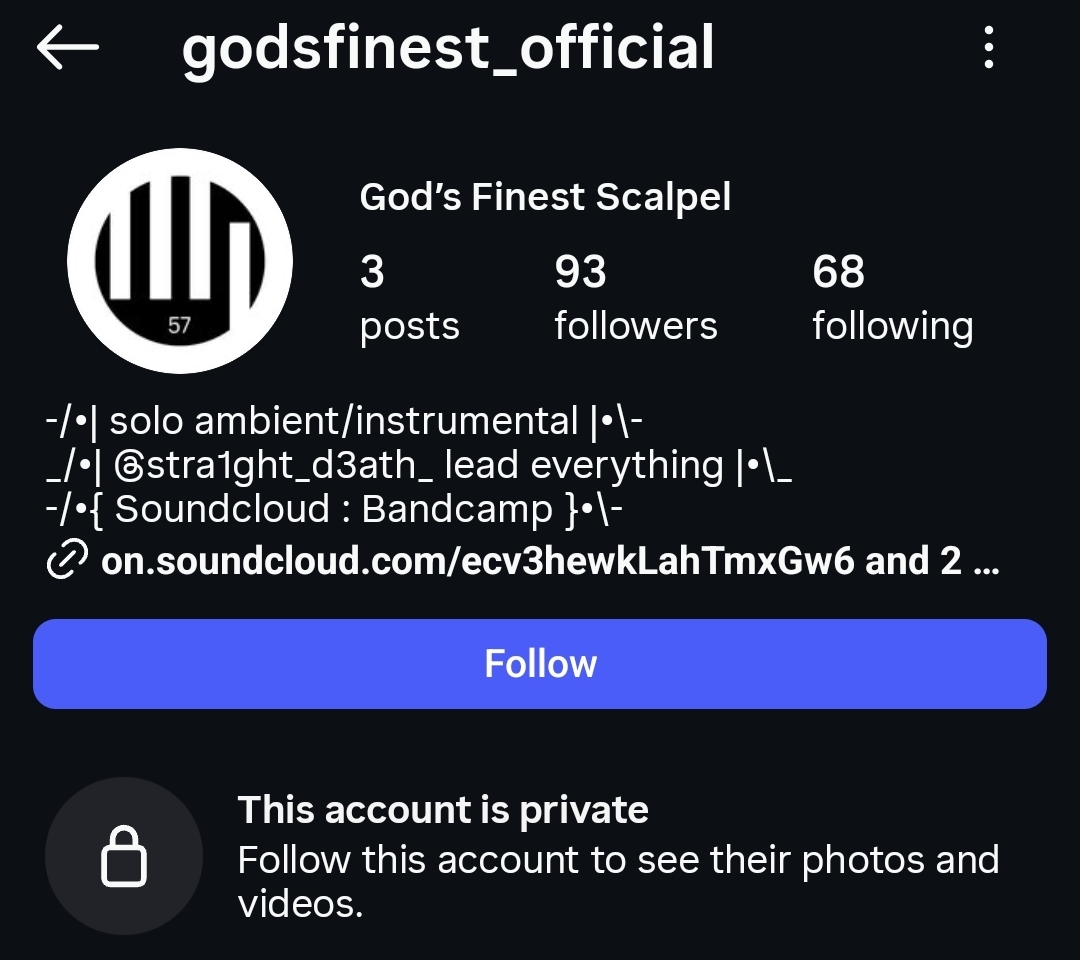Image resolution: width=1080 pixels, height=960 pixels.
Task: Tap the godsfinest_official username title
Action: click(448, 48)
